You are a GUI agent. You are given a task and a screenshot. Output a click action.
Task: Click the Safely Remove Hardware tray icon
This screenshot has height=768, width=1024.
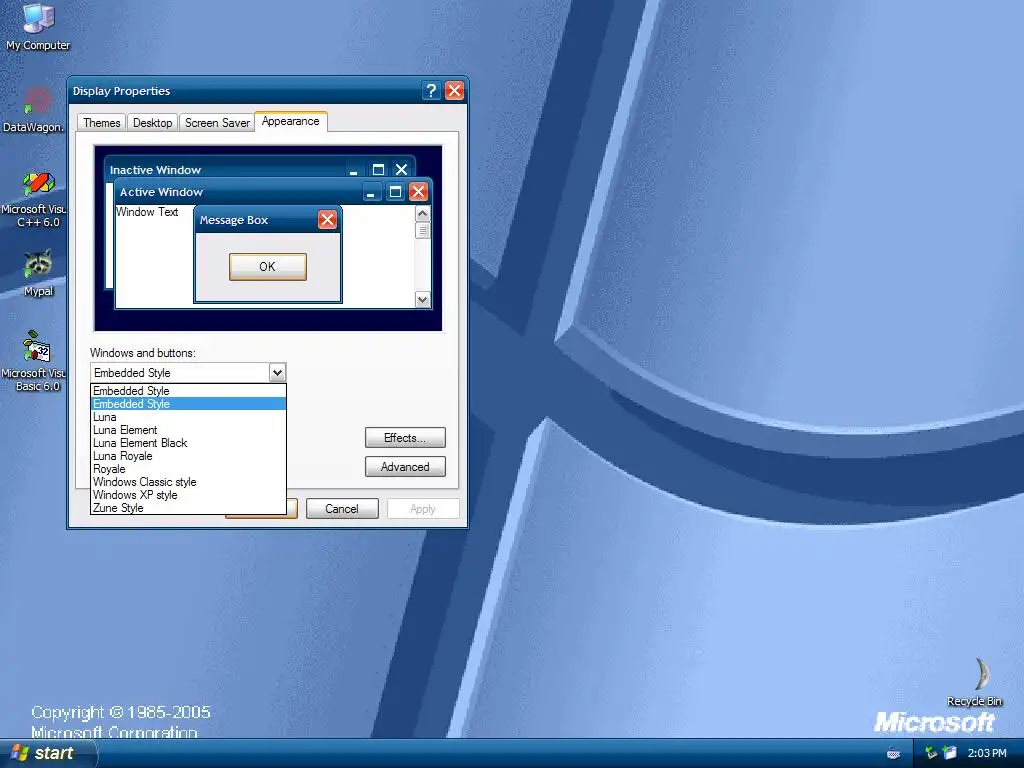[931, 753]
